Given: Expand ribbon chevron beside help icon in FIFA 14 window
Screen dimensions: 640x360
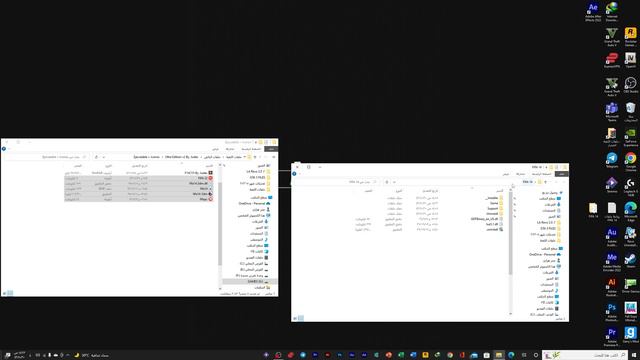Looking at the screenshot, I should 300,173.
